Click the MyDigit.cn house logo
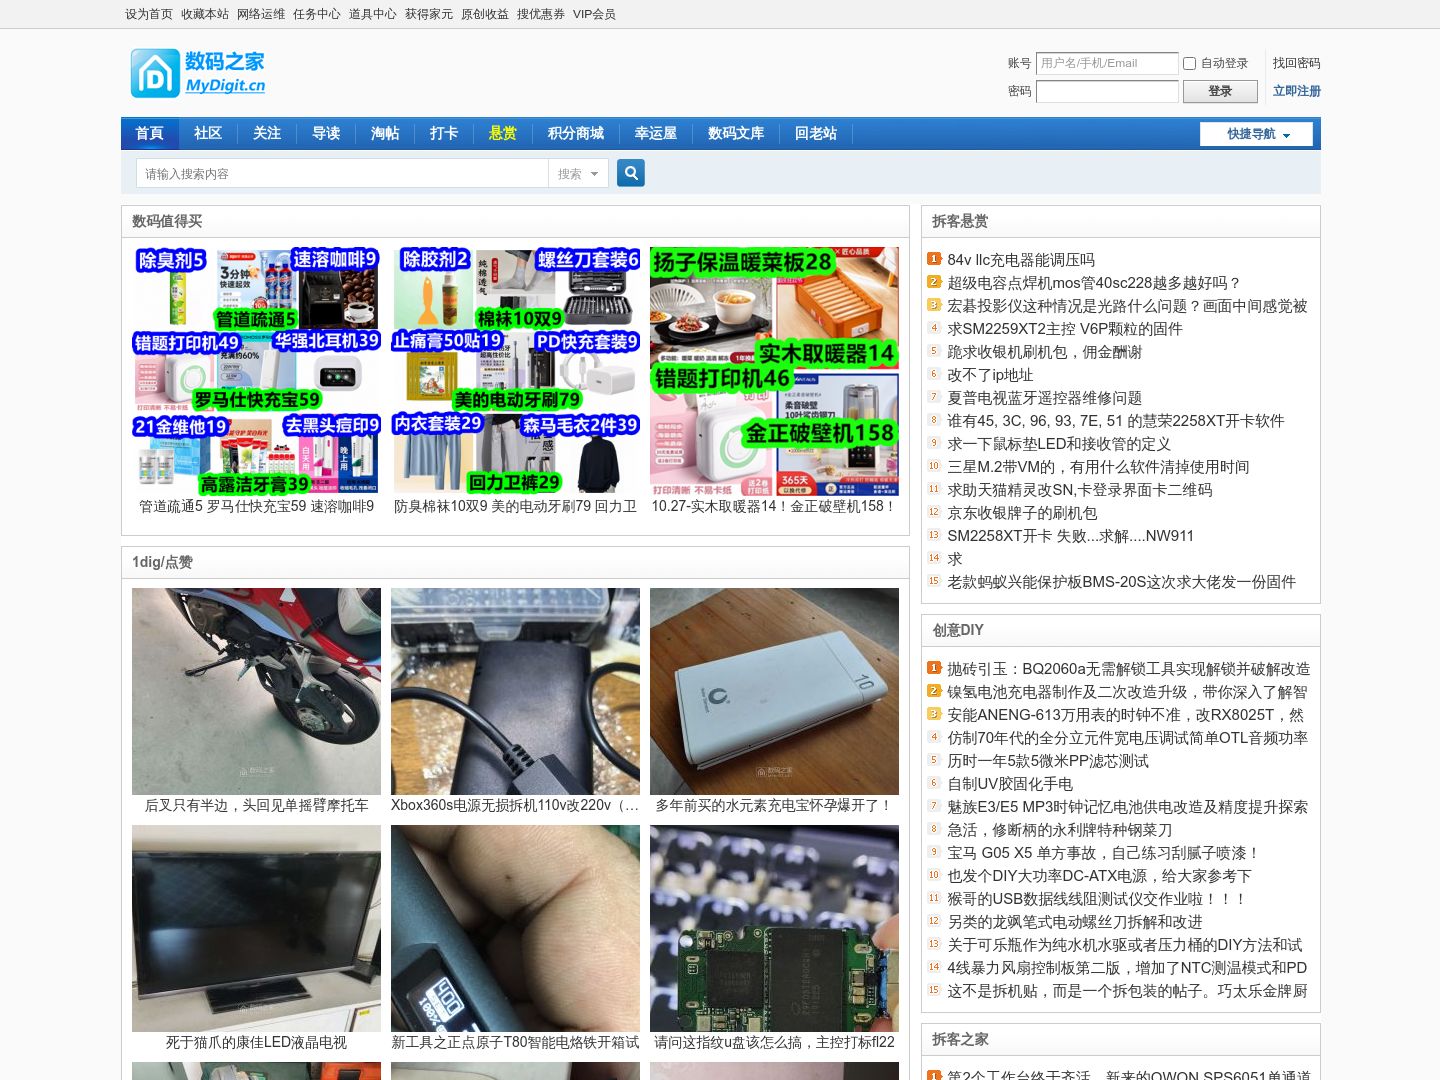This screenshot has width=1440, height=1080. coord(198,73)
